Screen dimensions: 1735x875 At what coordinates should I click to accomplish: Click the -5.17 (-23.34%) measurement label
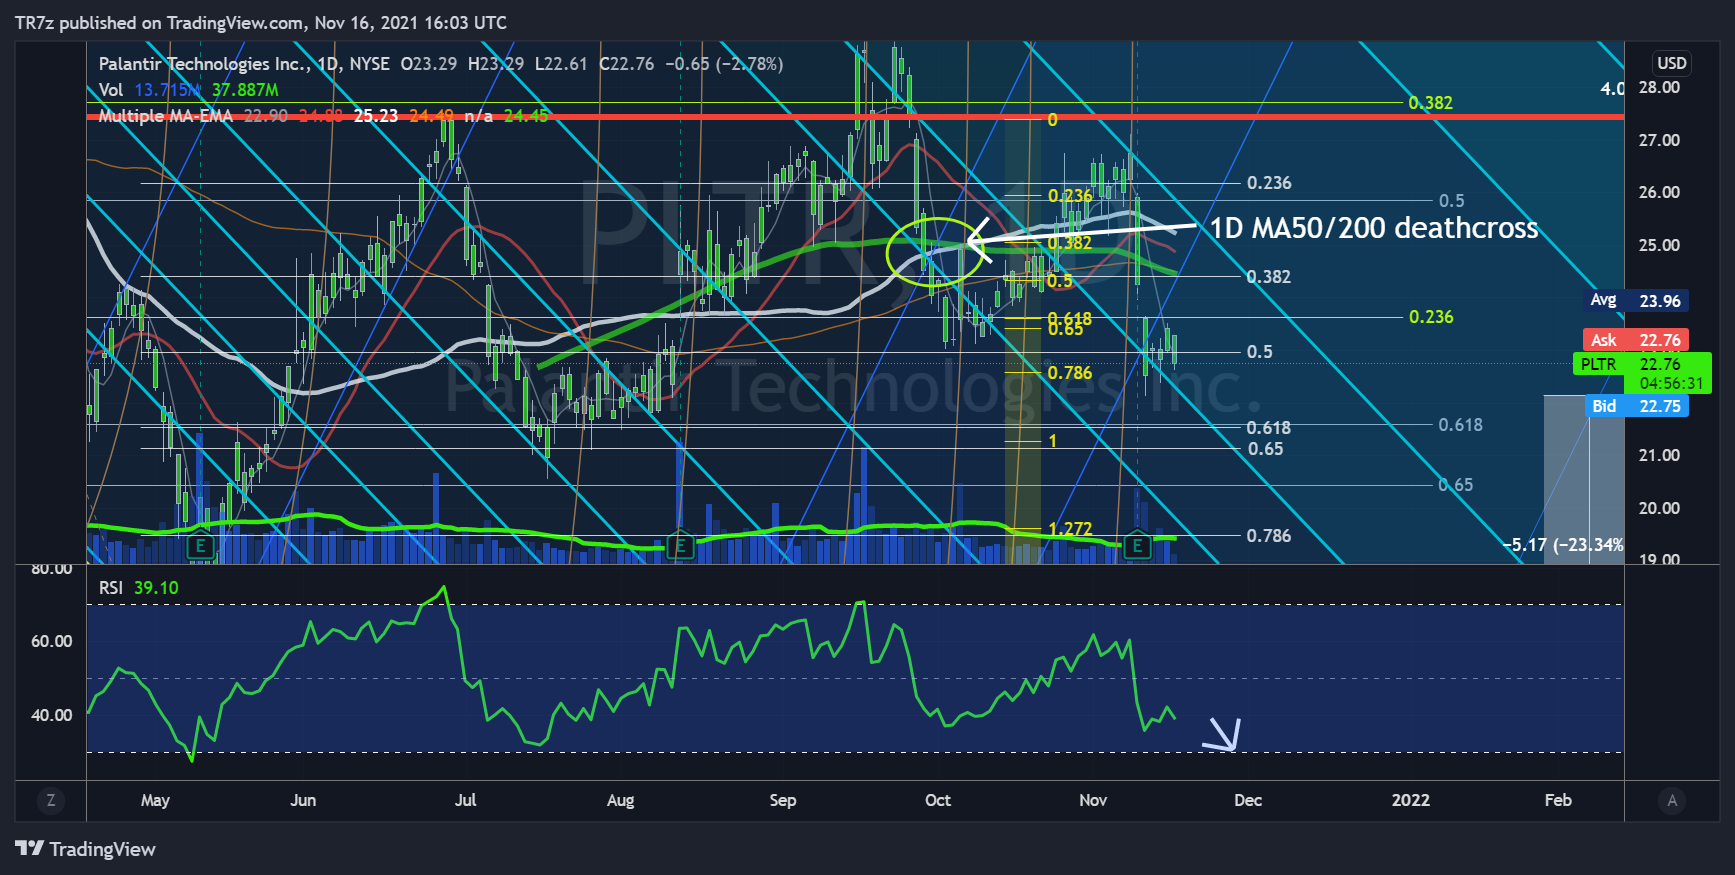(1564, 545)
